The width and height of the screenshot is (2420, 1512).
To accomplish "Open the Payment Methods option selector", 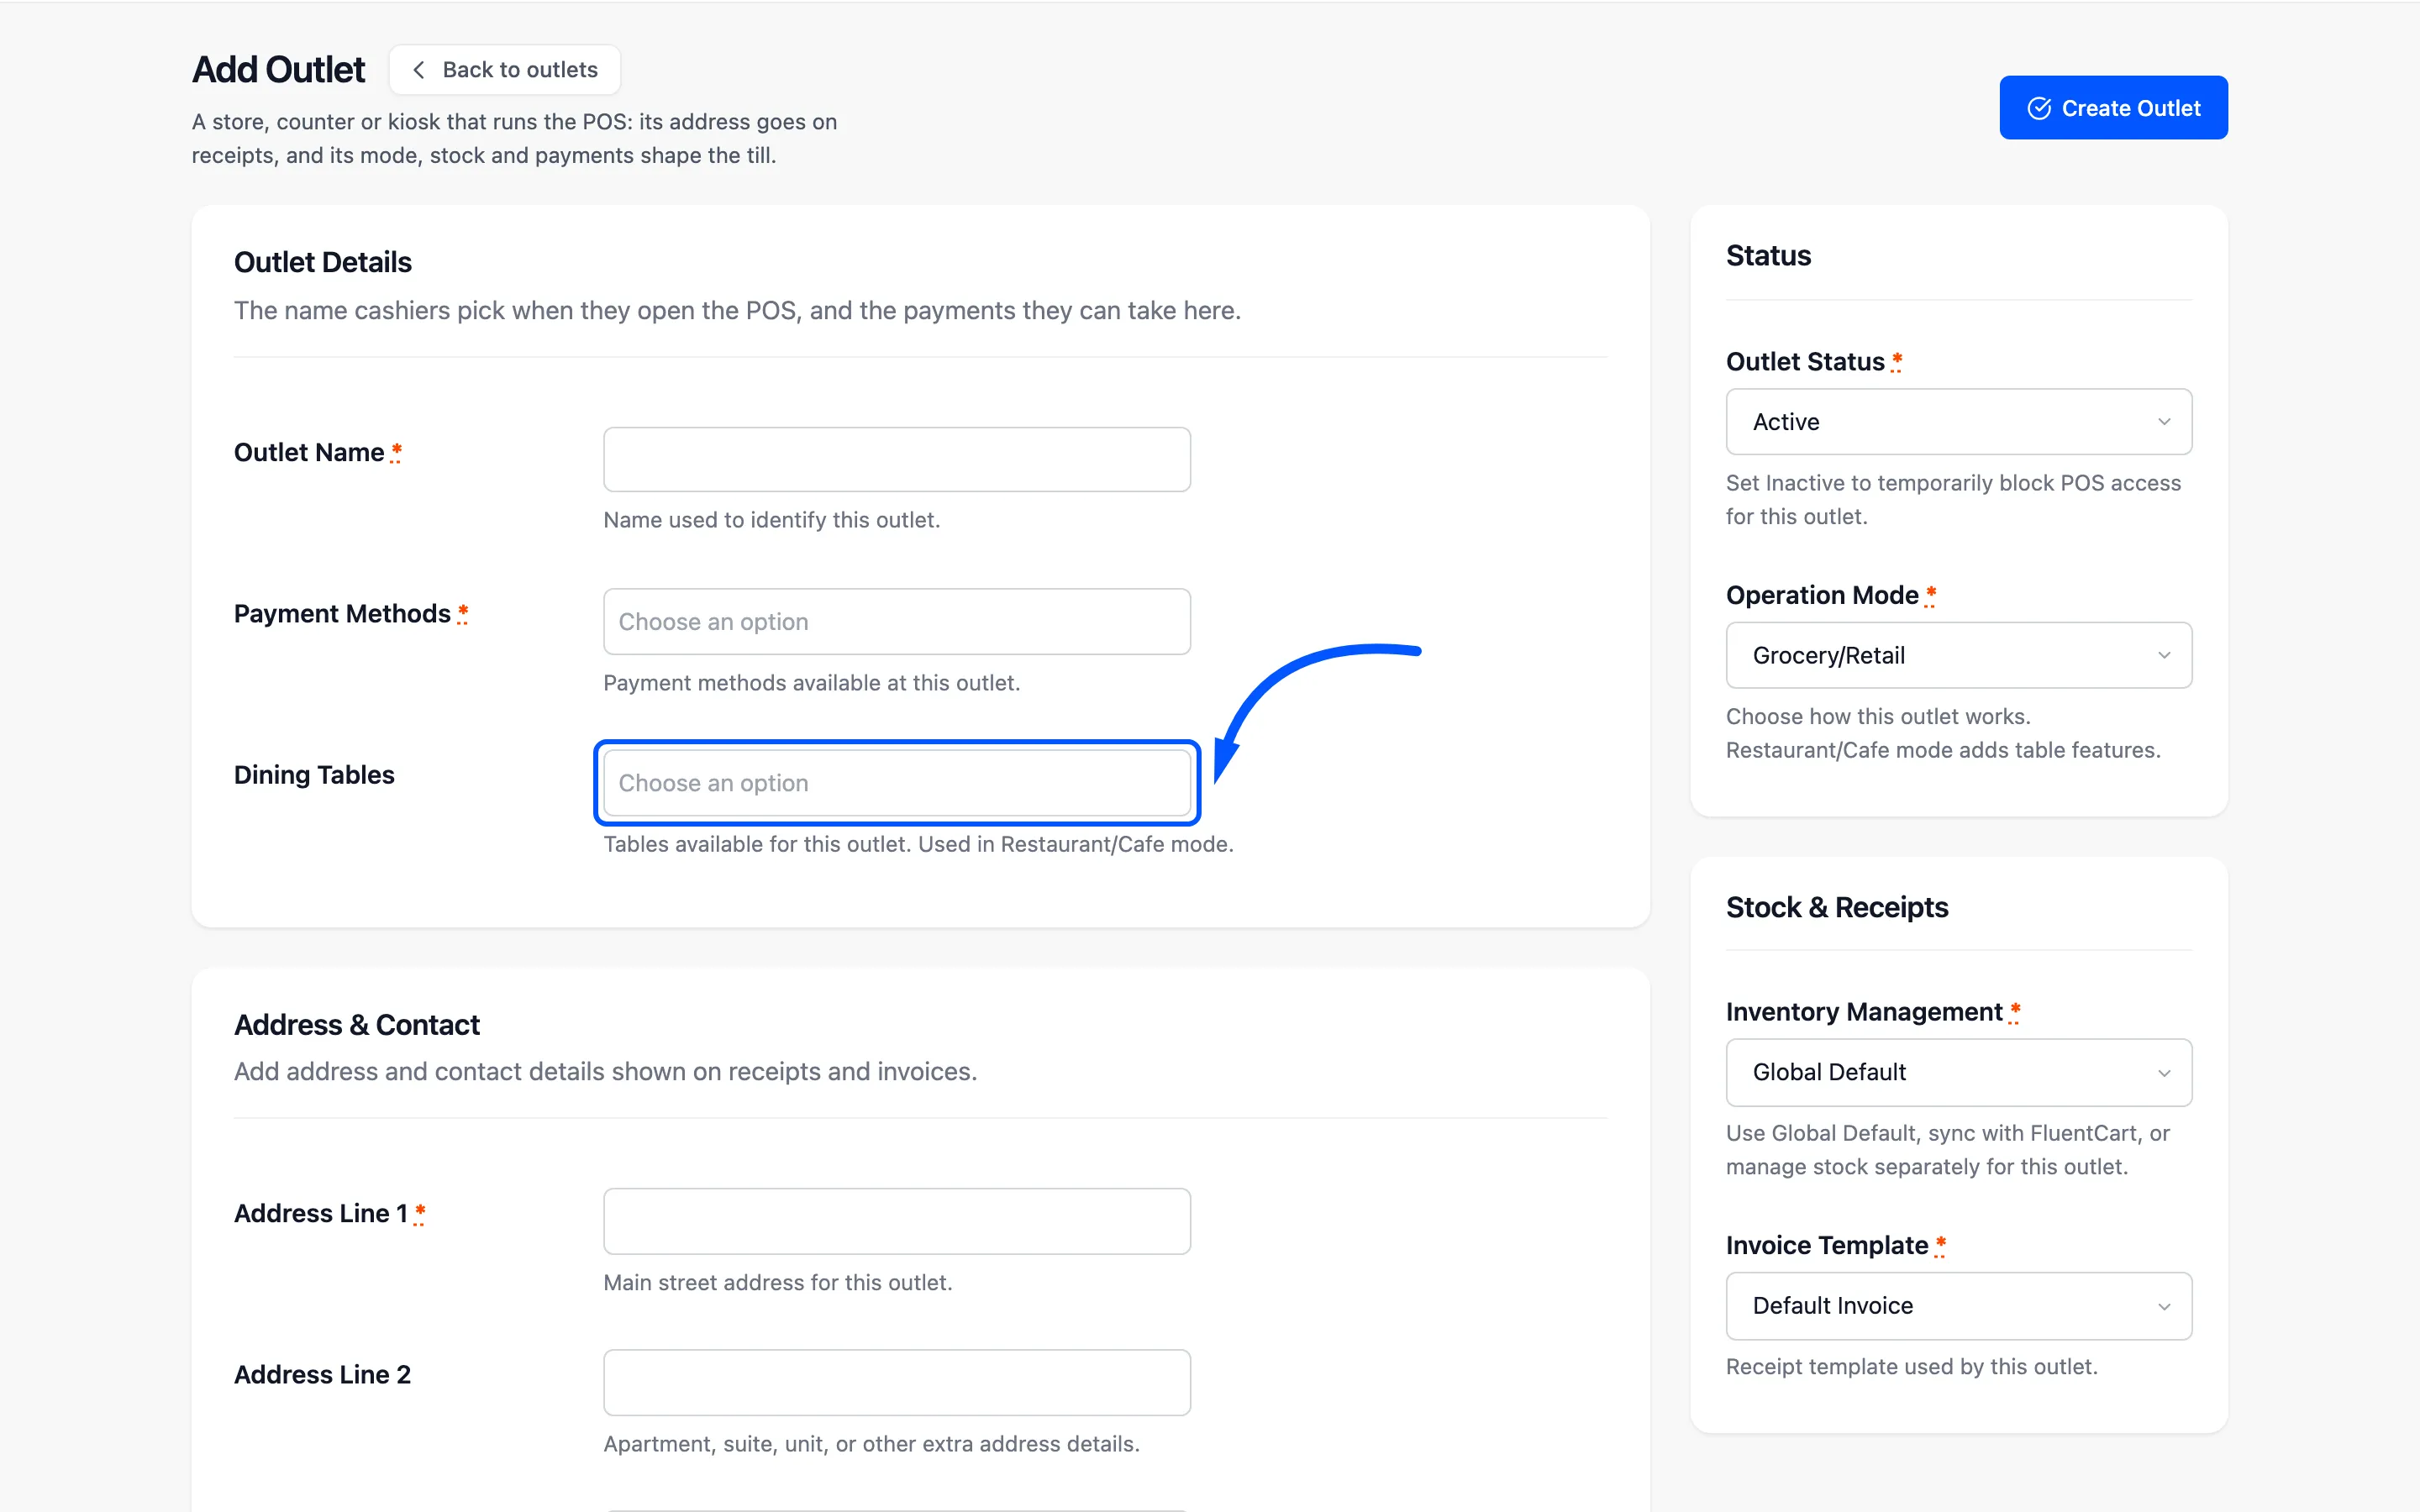I will point(897,621).
